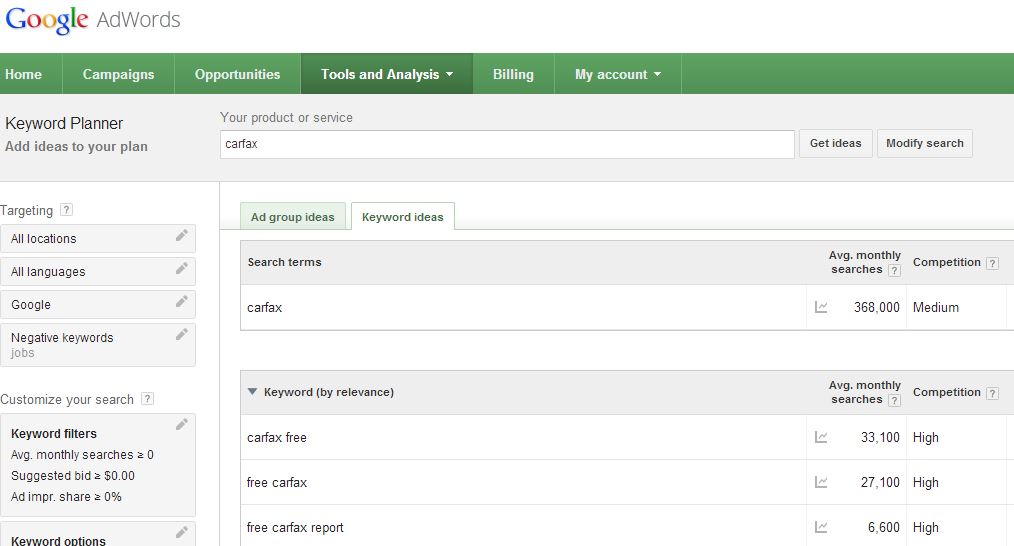
Task: Open the My account dropdown menu
Action: (618, 74)
